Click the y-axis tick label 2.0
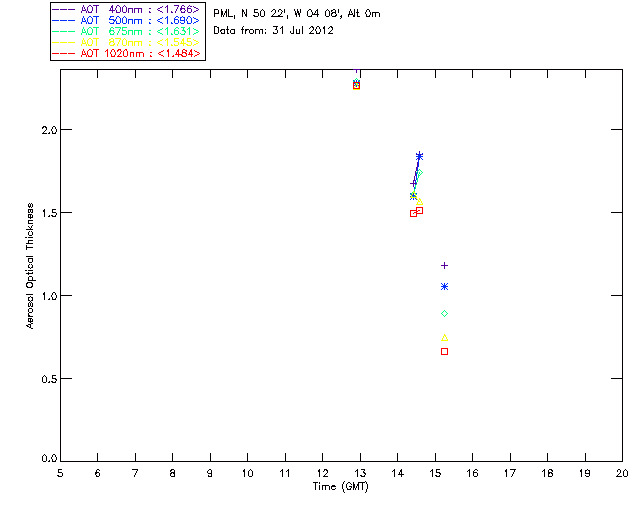 click(x=49, y=130)
